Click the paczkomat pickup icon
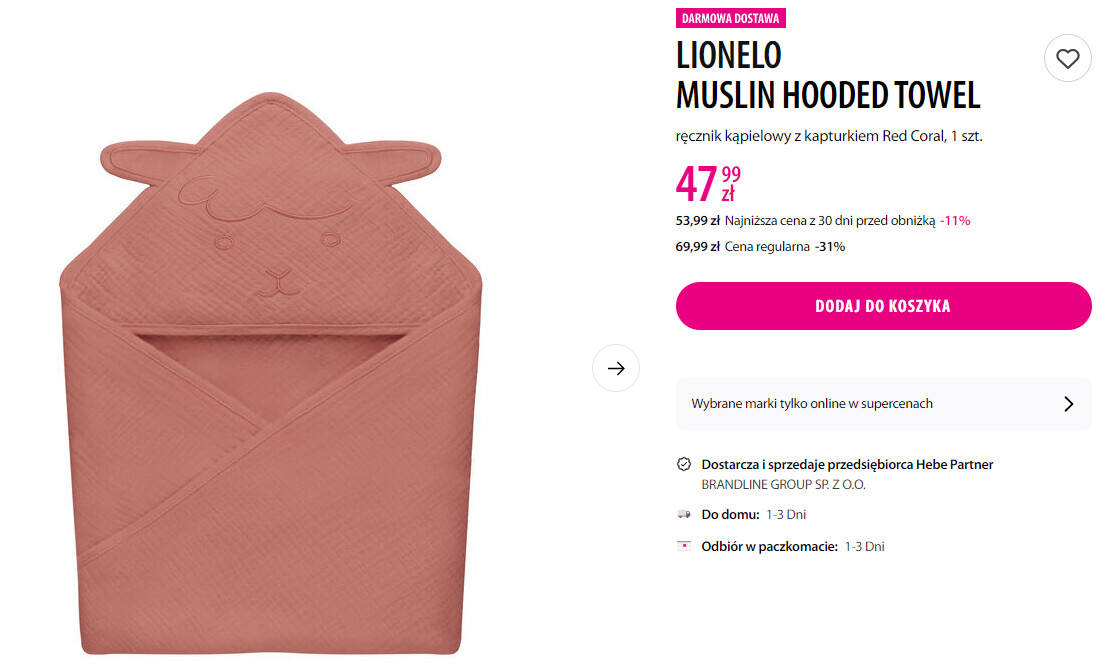This screenshot has width=1105, height=669. [684, 547]
